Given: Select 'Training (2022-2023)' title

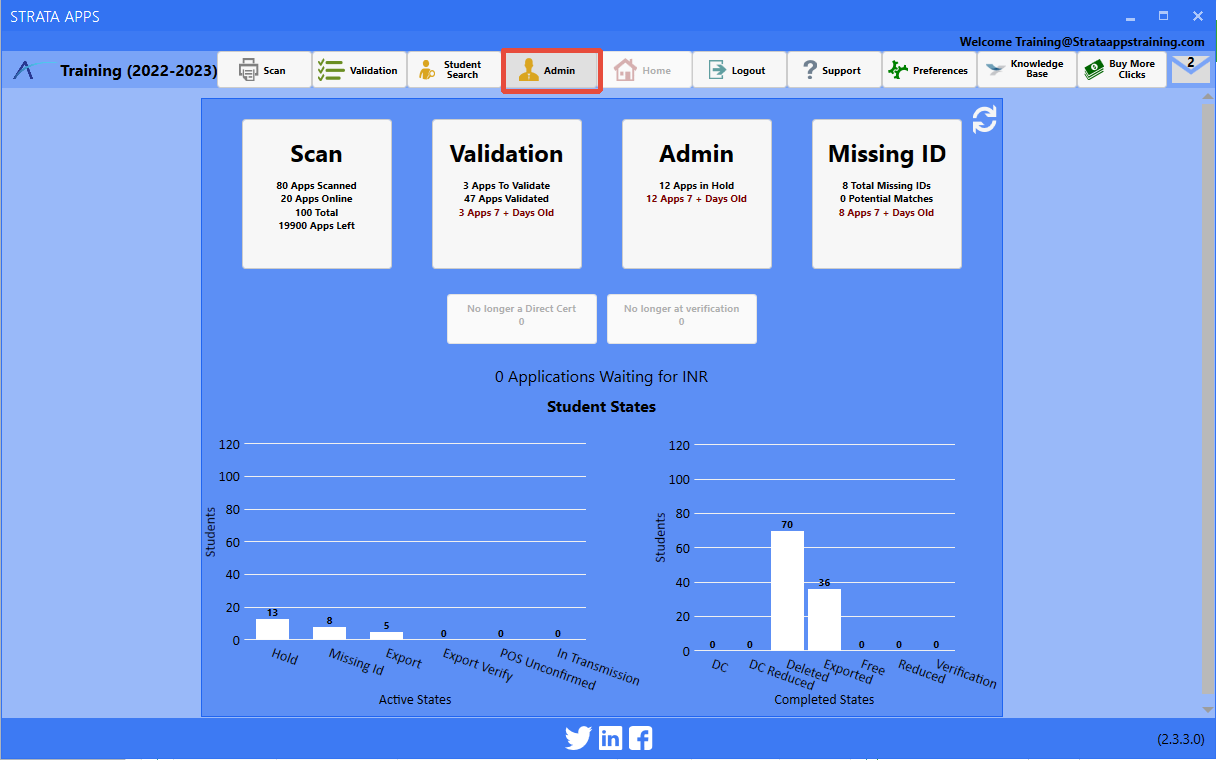Looking at the screenshot, I should 139,71.
